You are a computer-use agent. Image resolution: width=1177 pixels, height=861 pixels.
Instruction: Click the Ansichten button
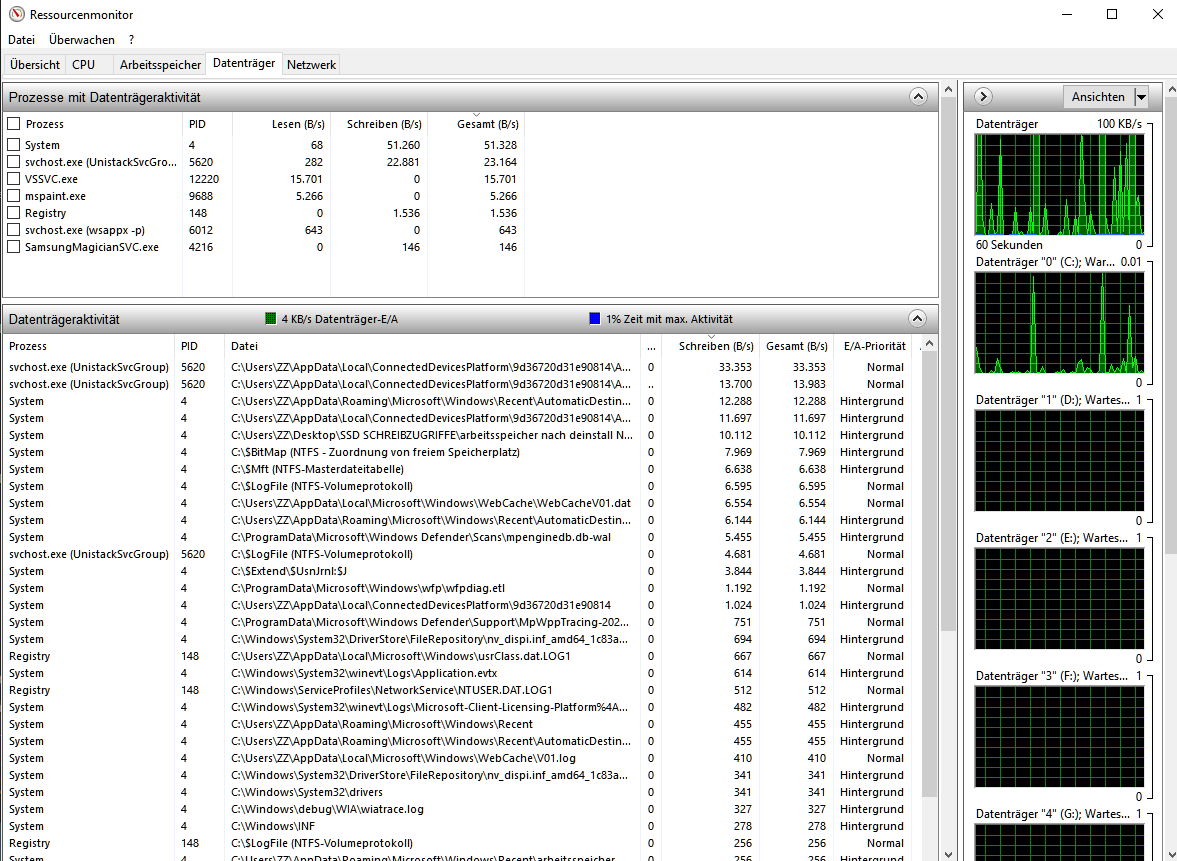tap(1098, 97)
